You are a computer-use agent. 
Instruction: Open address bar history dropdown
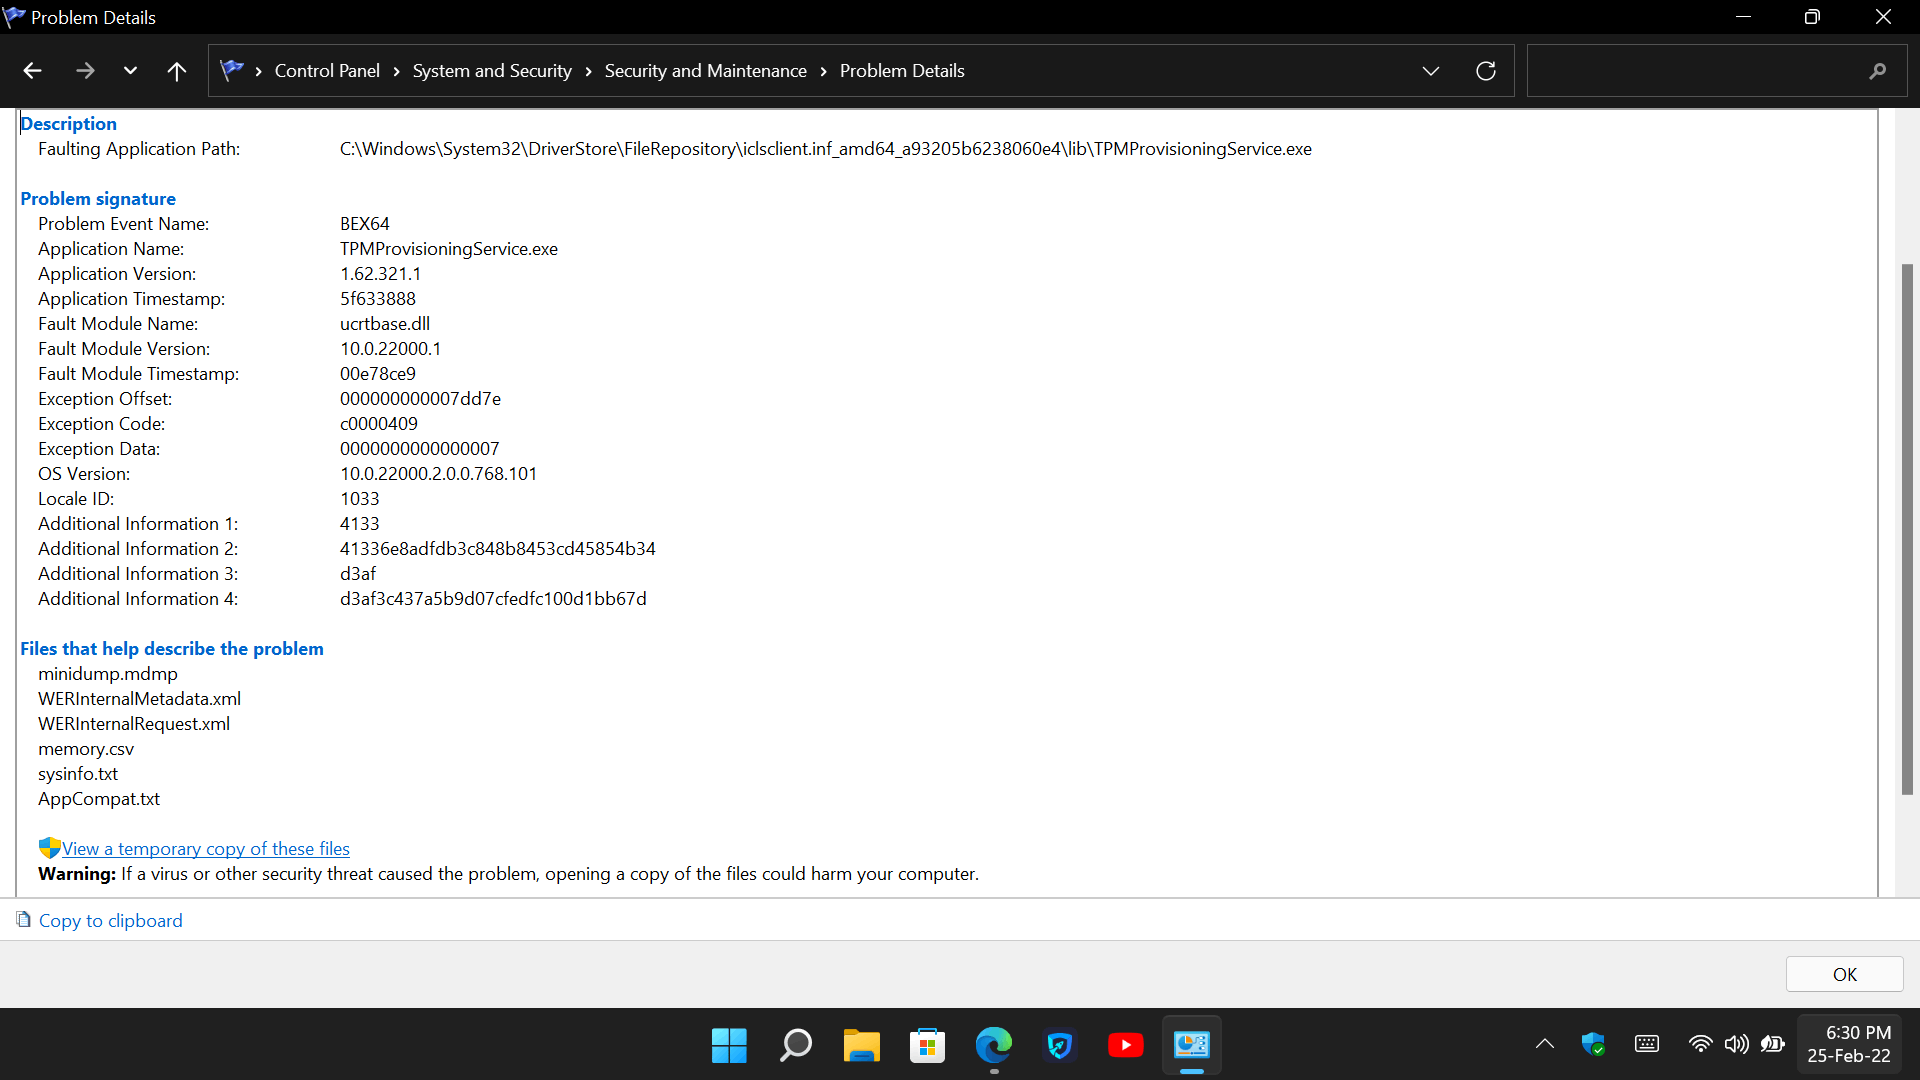pyautogui.click(x=1431, y=71)
